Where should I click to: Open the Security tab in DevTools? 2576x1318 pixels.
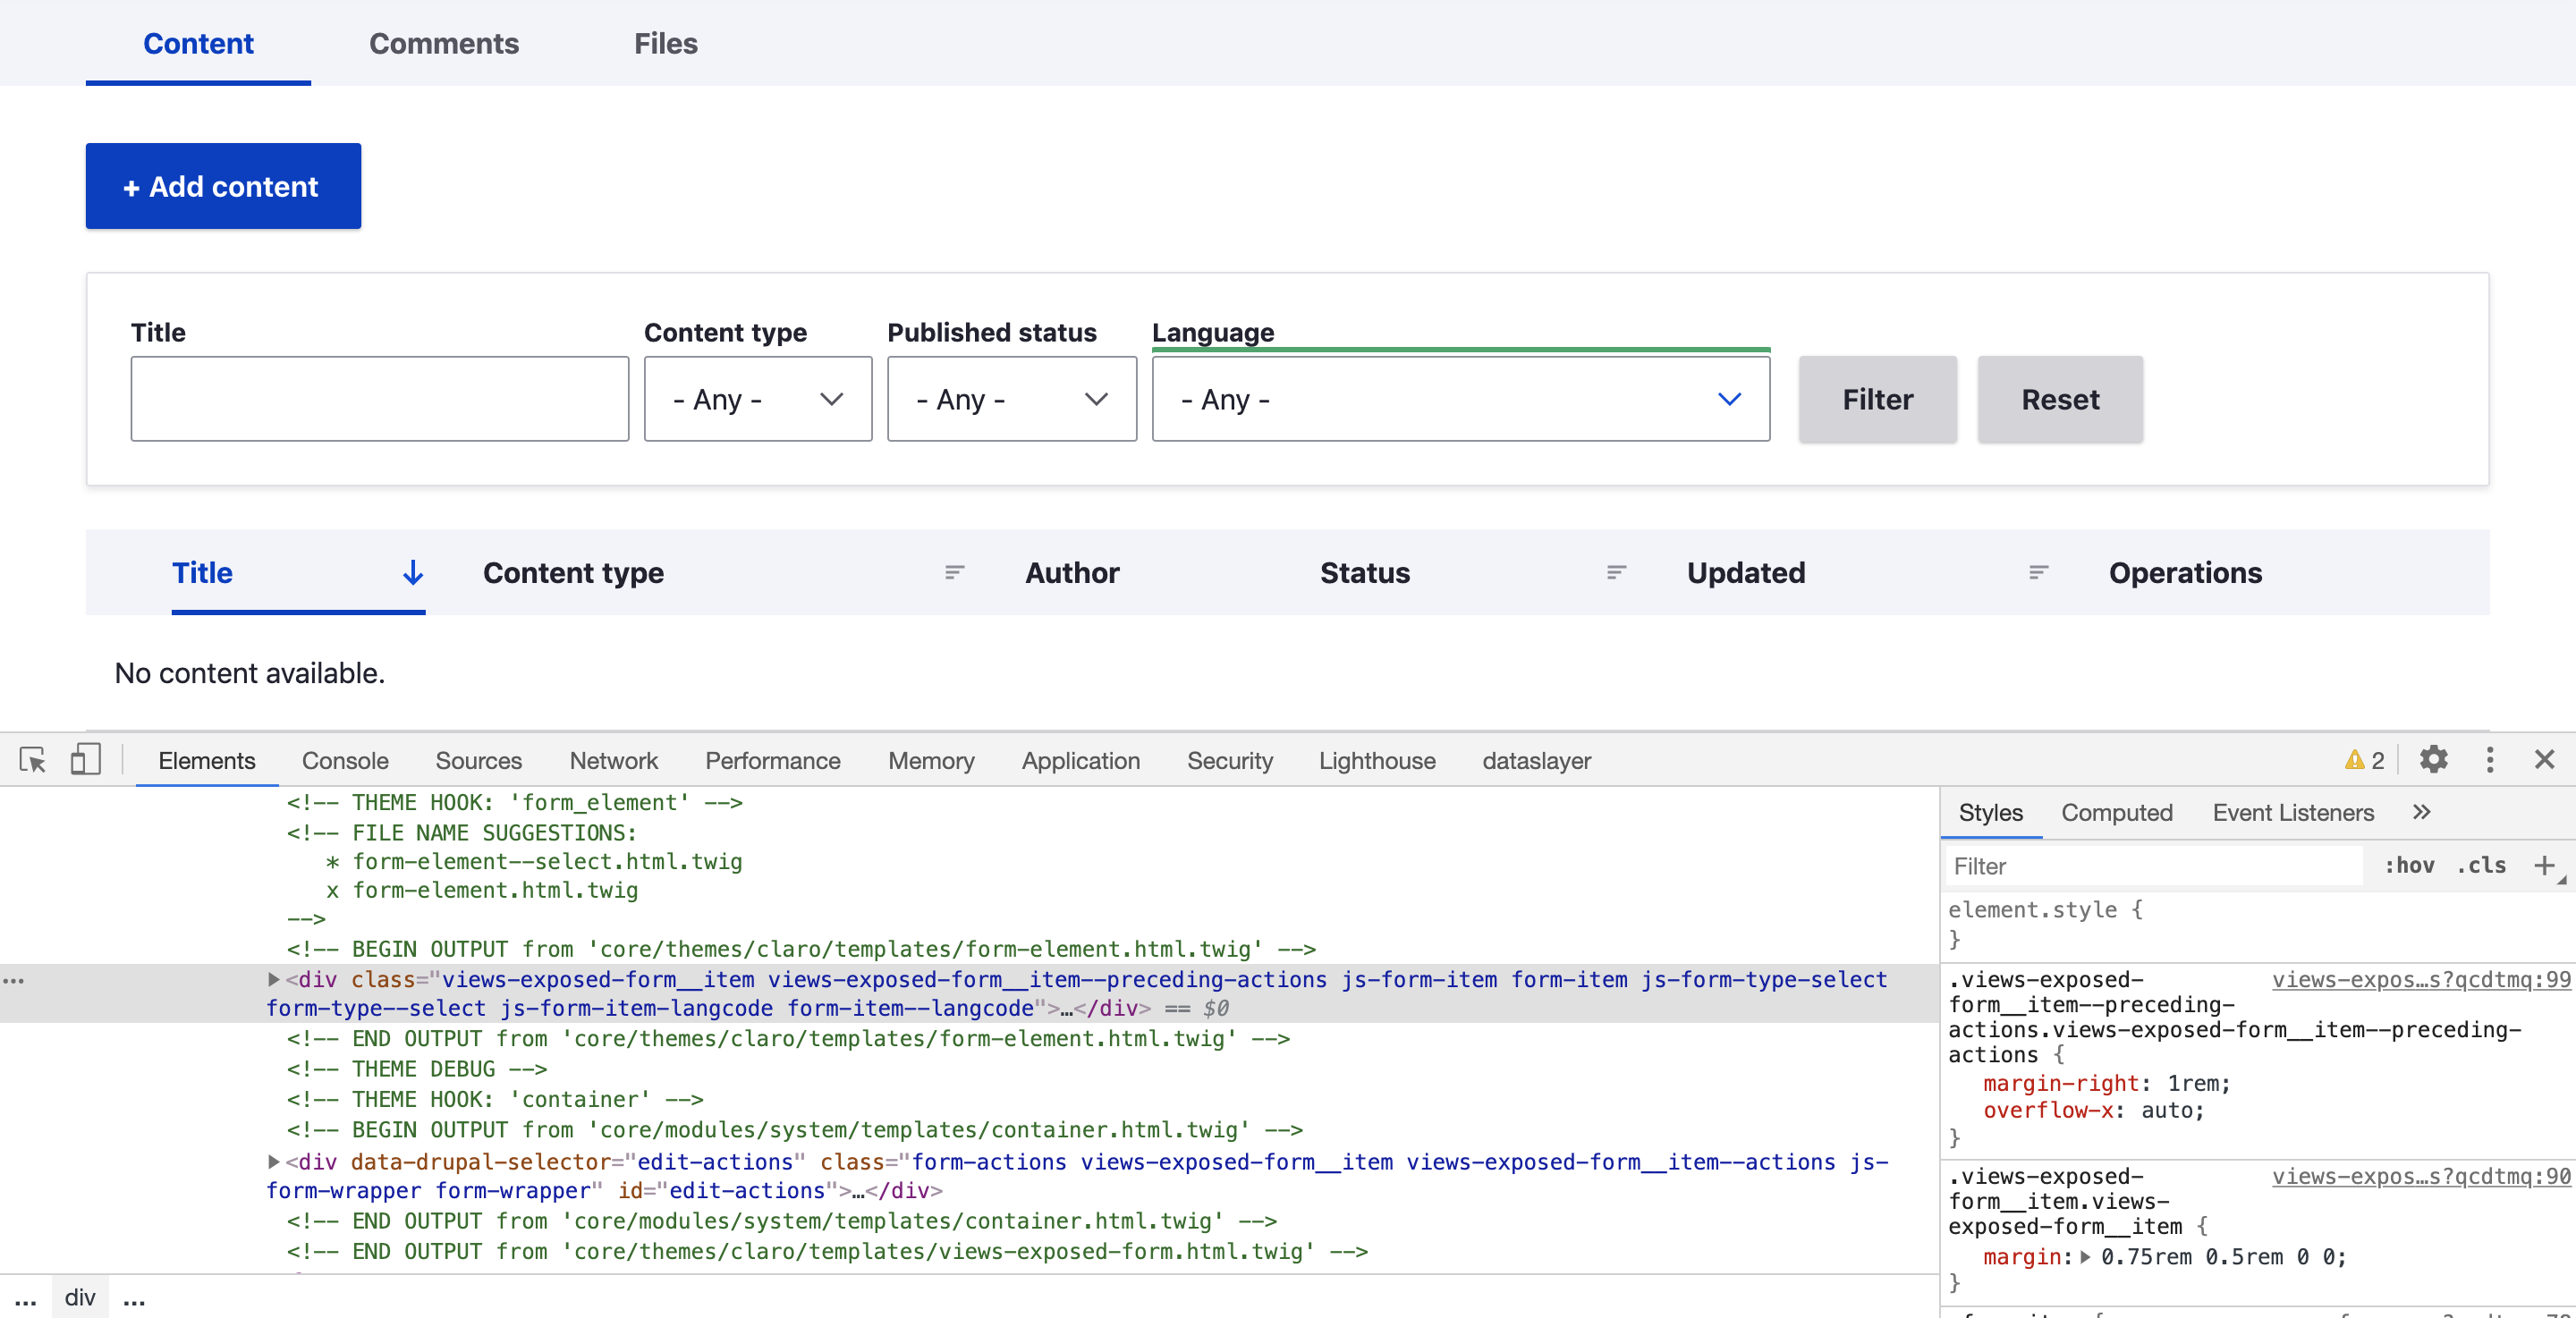click(x=1230, y=761)
